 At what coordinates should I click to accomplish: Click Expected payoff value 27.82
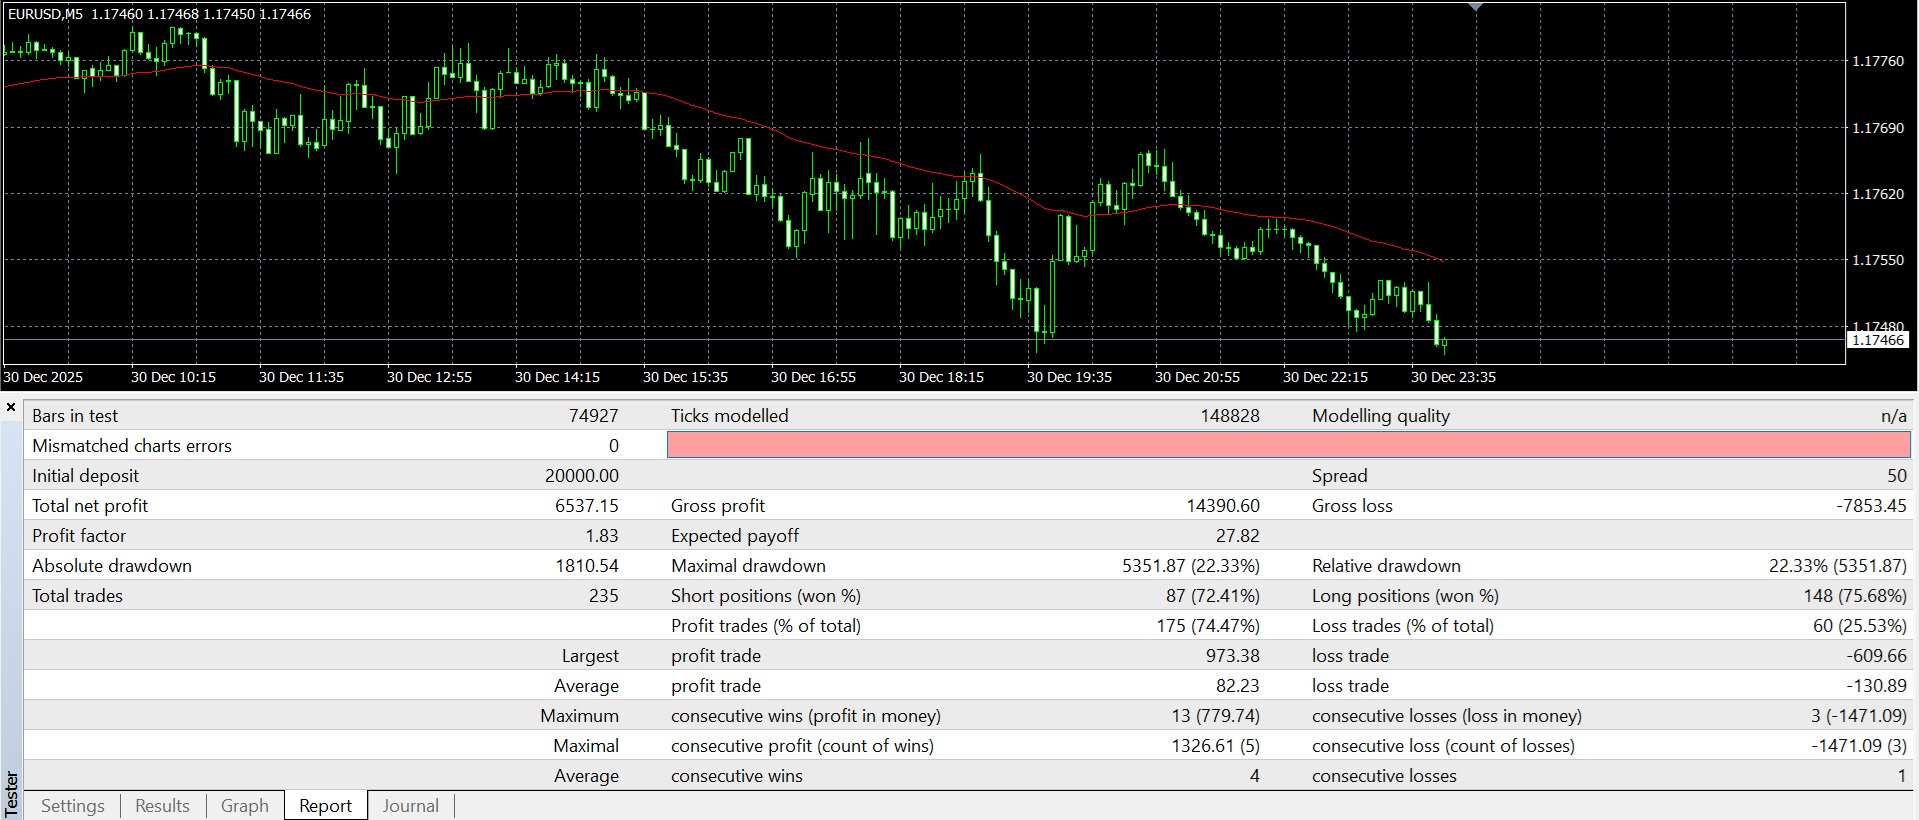pyautogui.click(x=1238, y=536)
